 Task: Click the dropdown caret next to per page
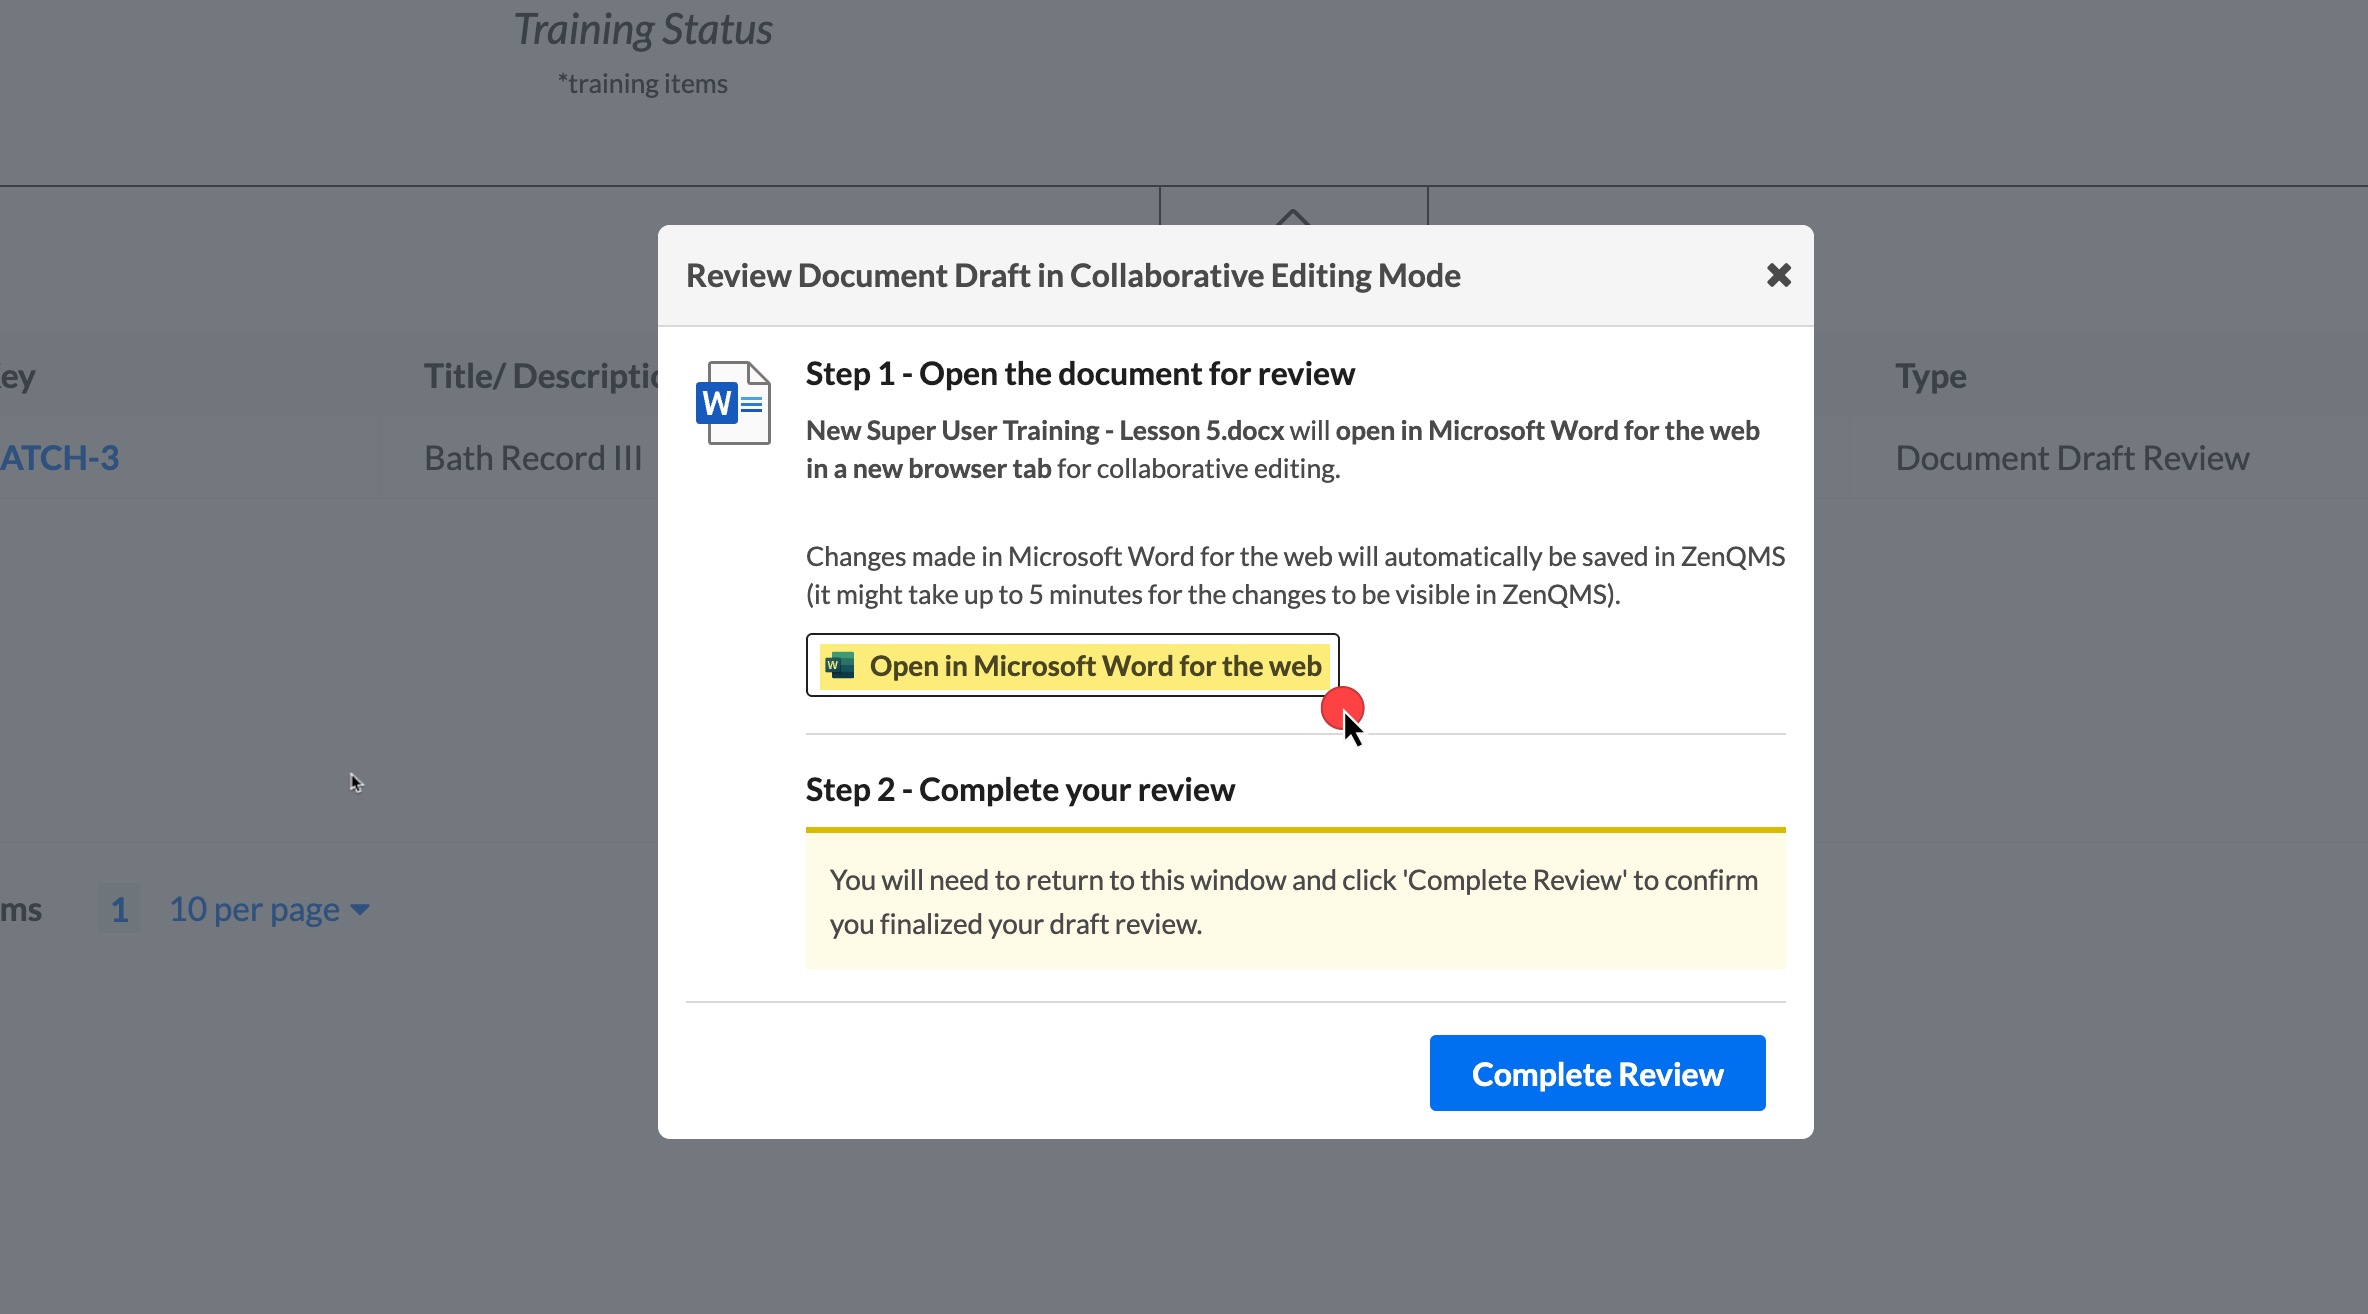[x=361, y=909]
